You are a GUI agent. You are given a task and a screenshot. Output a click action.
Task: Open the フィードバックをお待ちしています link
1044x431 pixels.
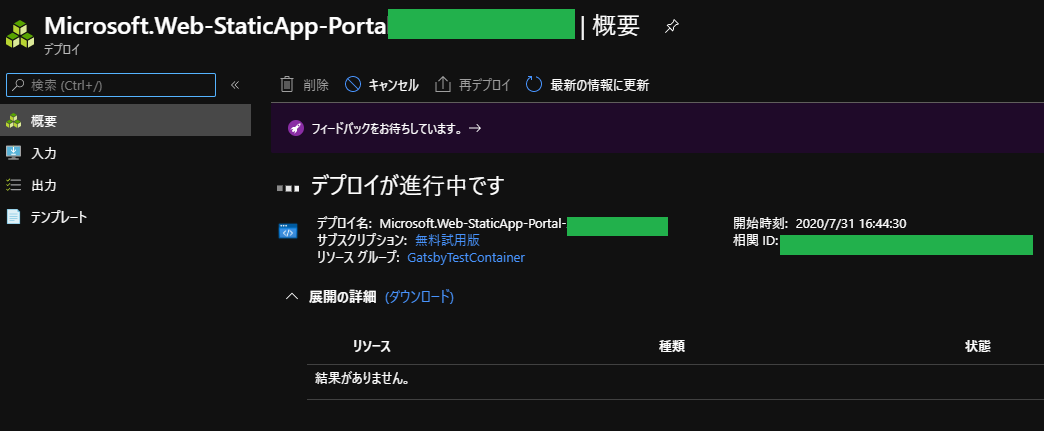(x=396, y=129)
